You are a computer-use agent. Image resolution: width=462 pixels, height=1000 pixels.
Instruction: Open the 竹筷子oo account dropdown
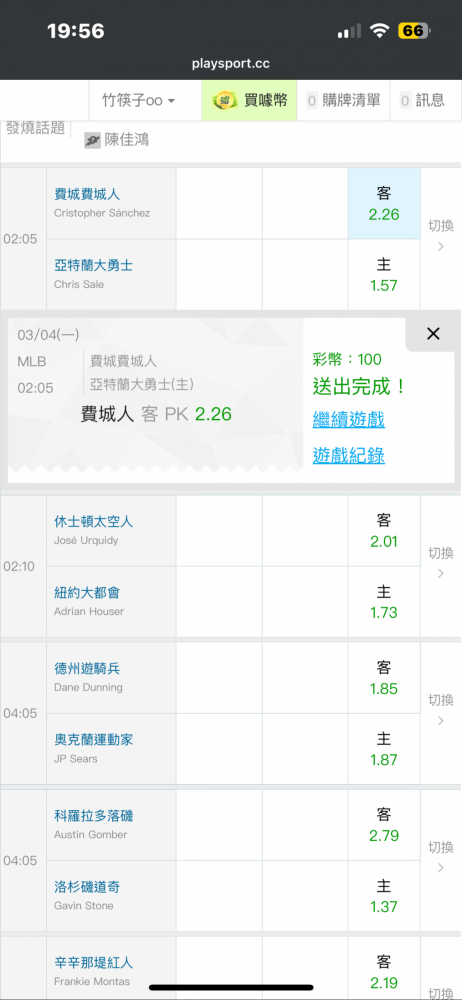138,100
